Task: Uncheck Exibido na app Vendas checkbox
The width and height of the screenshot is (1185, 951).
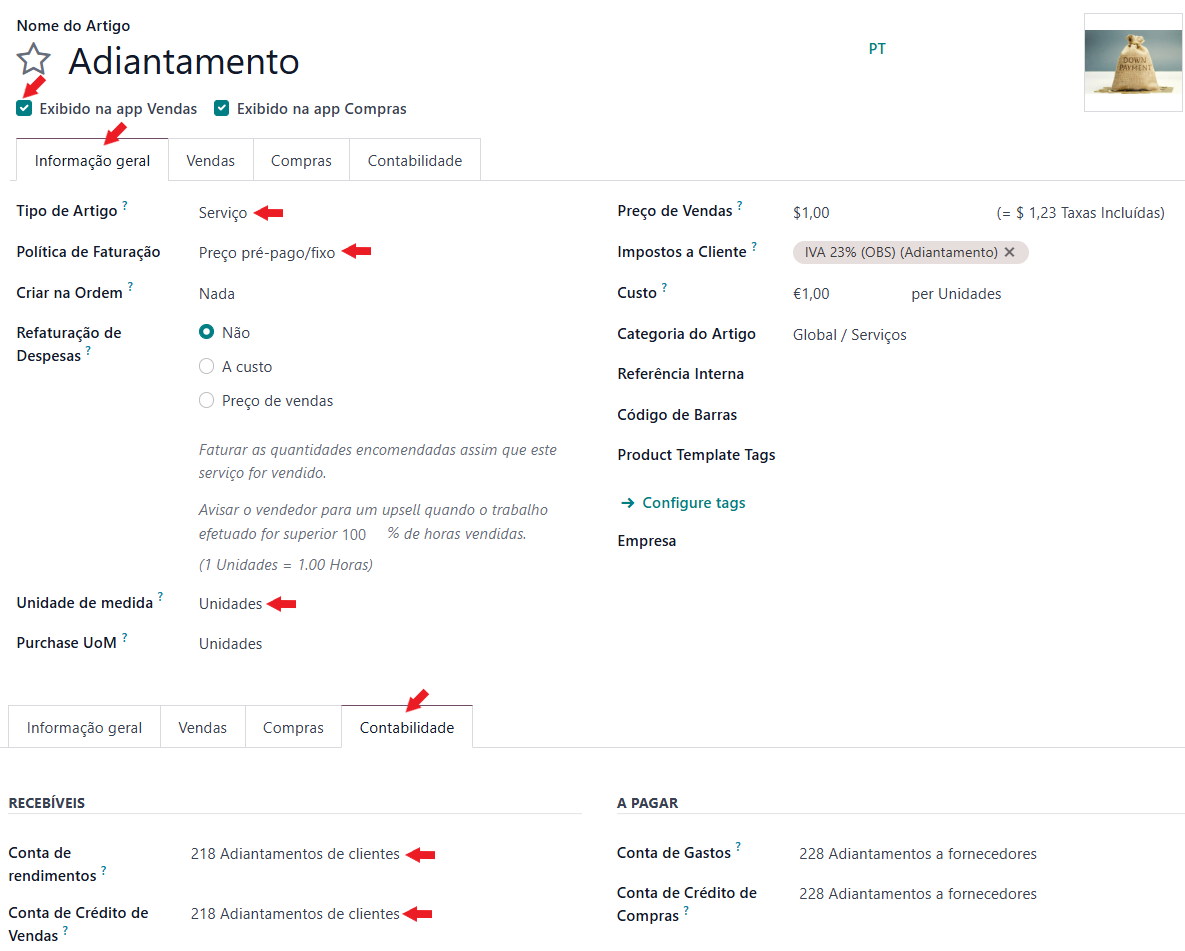Action: pos(25,109)
